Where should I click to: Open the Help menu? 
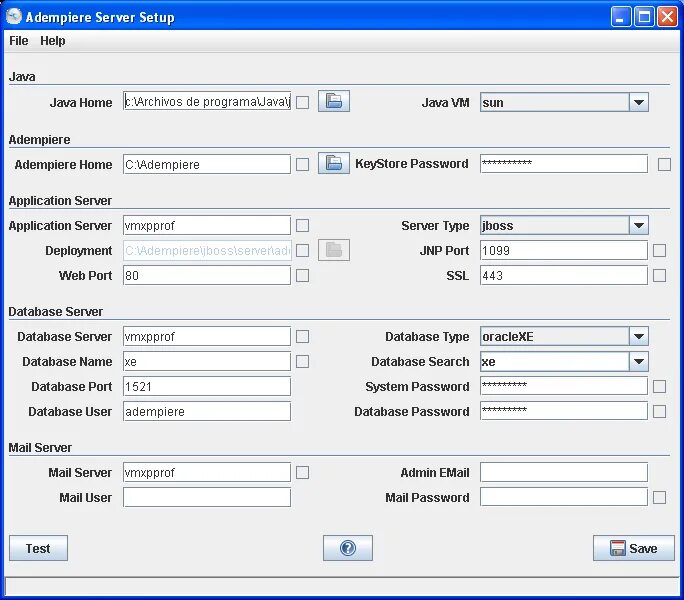click(x=53, y=41)
